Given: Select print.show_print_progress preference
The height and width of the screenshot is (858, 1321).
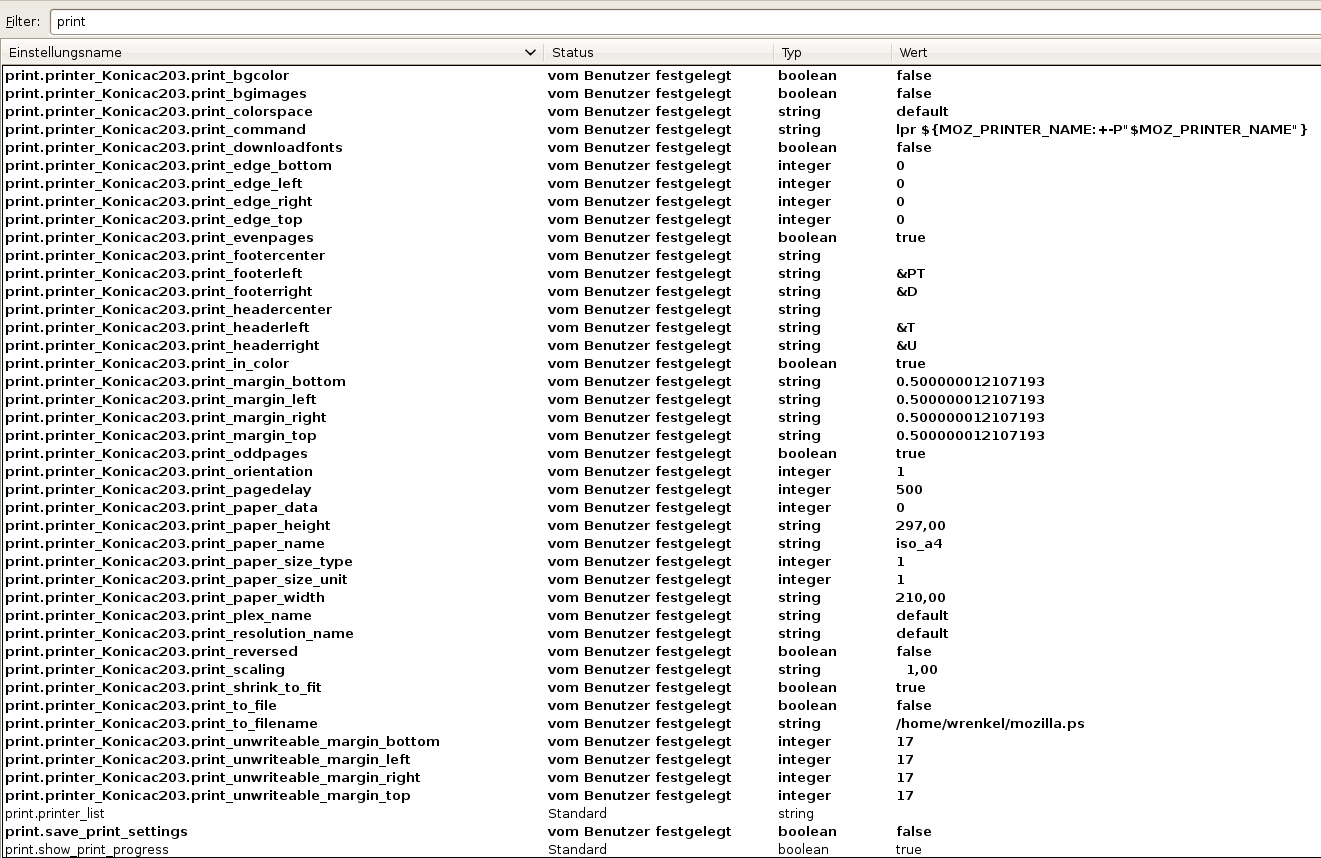Looking at the screenshot, I should [93, 850].
